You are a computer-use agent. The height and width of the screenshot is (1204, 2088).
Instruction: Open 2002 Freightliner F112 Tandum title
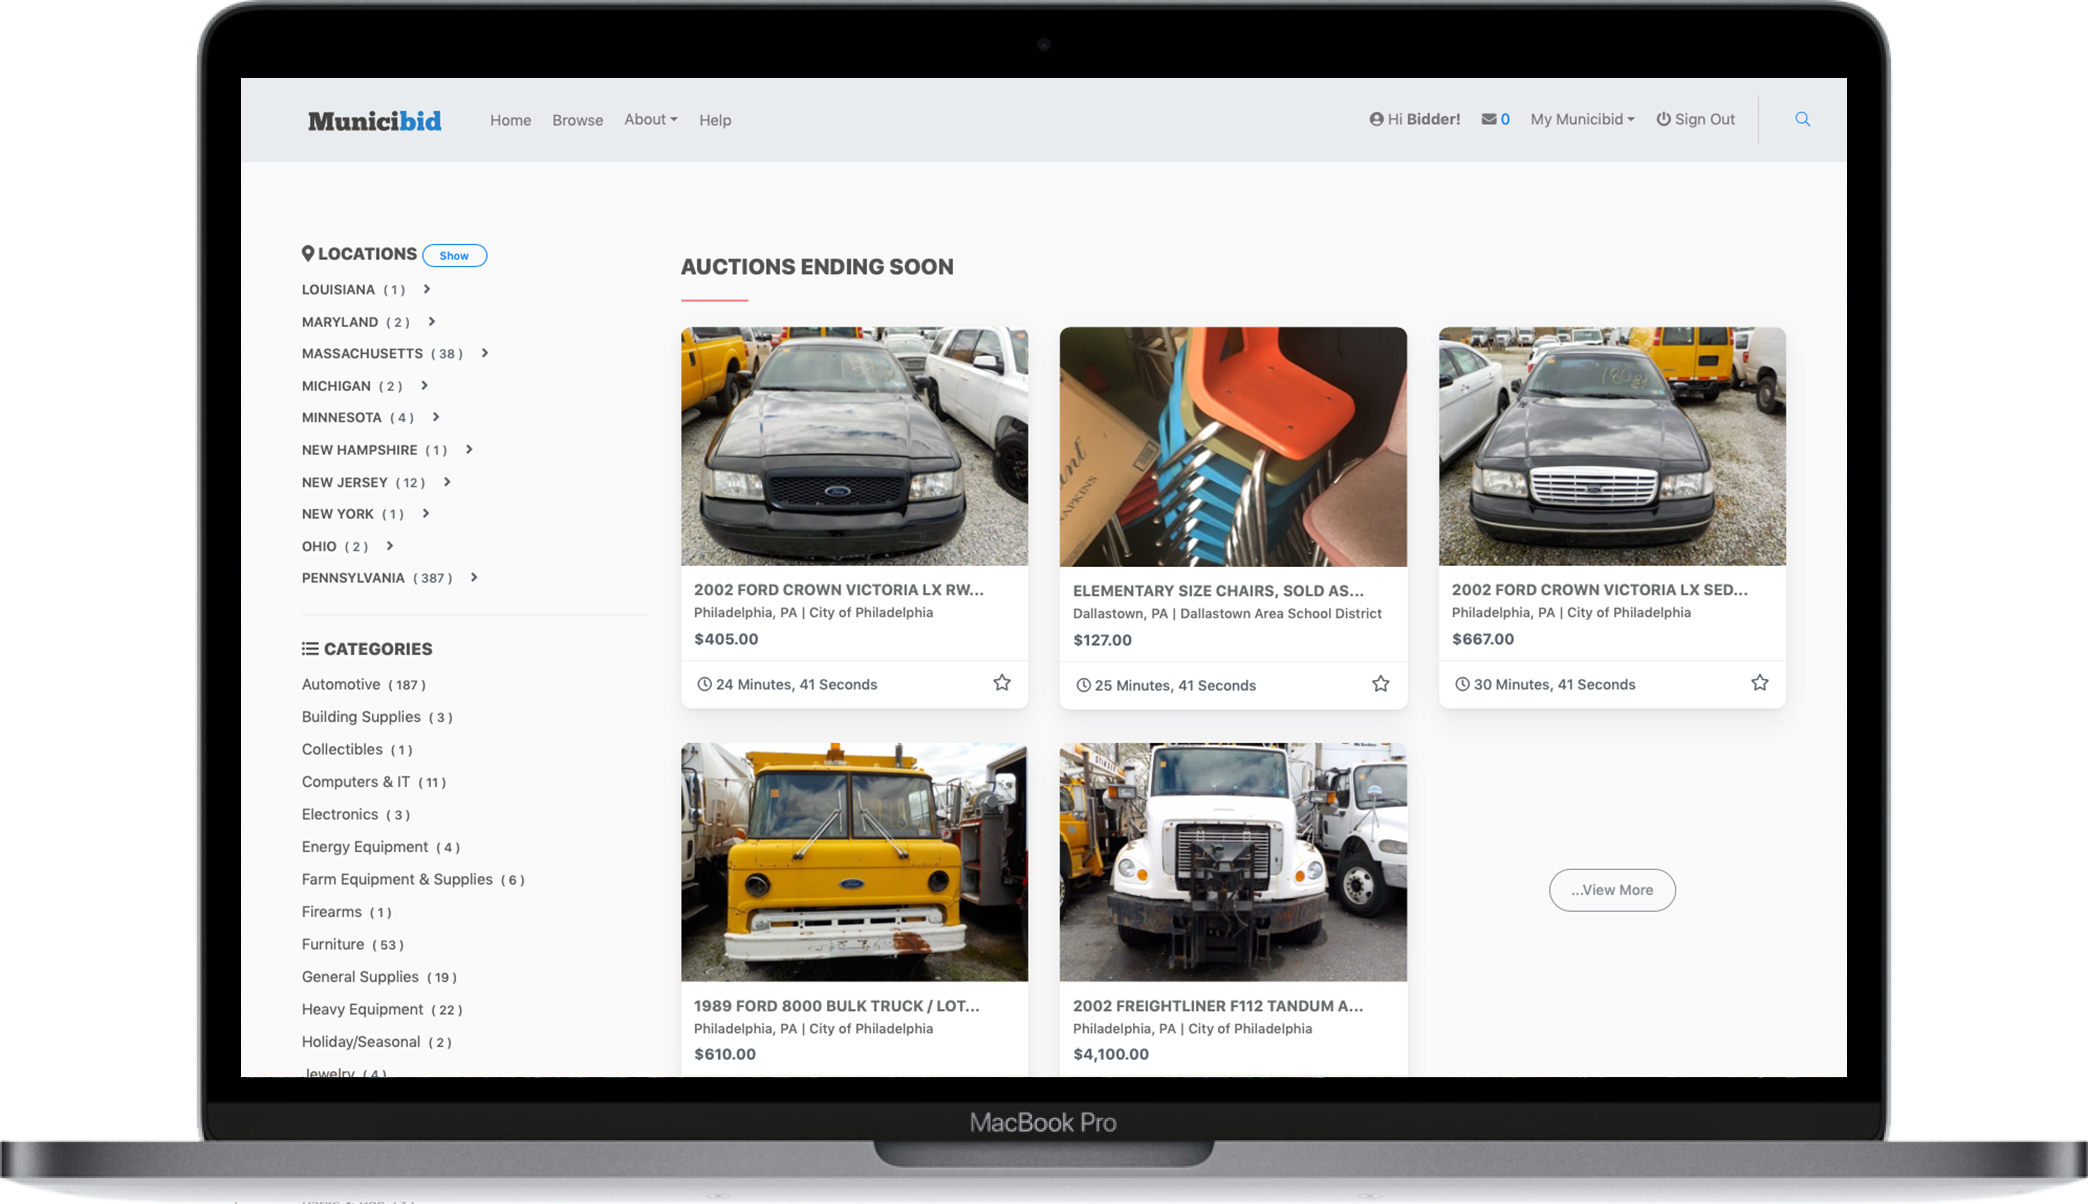point(1218,1005)
